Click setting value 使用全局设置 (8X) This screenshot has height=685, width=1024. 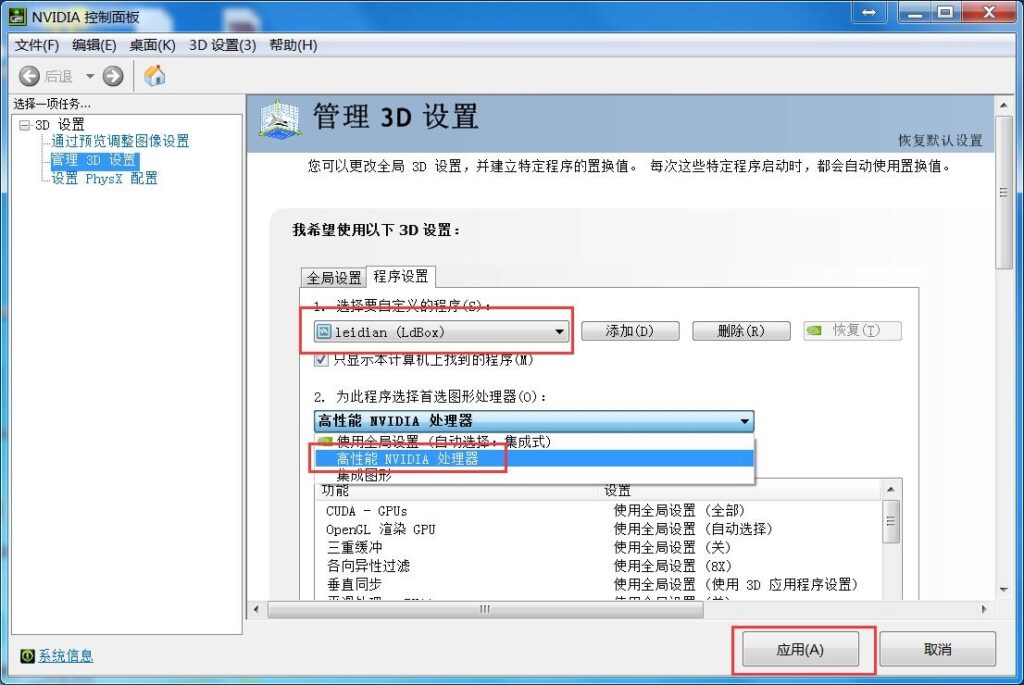coord(673,566)
